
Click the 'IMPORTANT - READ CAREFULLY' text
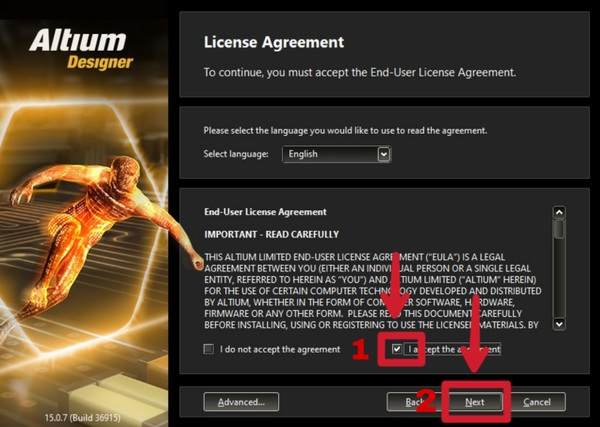click(x=271, y=234)
